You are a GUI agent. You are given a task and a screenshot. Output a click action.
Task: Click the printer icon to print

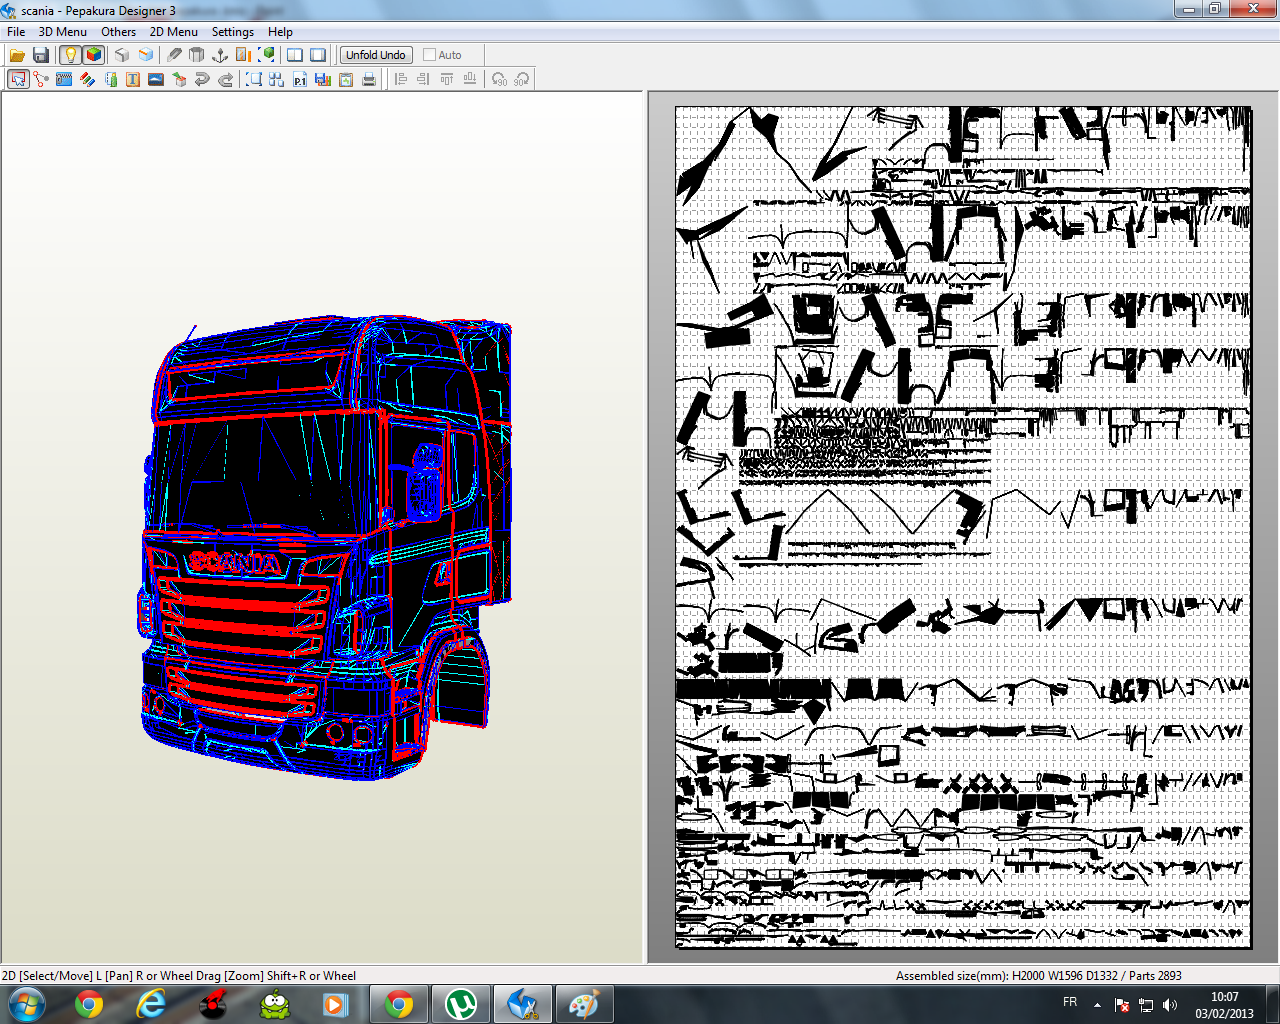(369, 79)
